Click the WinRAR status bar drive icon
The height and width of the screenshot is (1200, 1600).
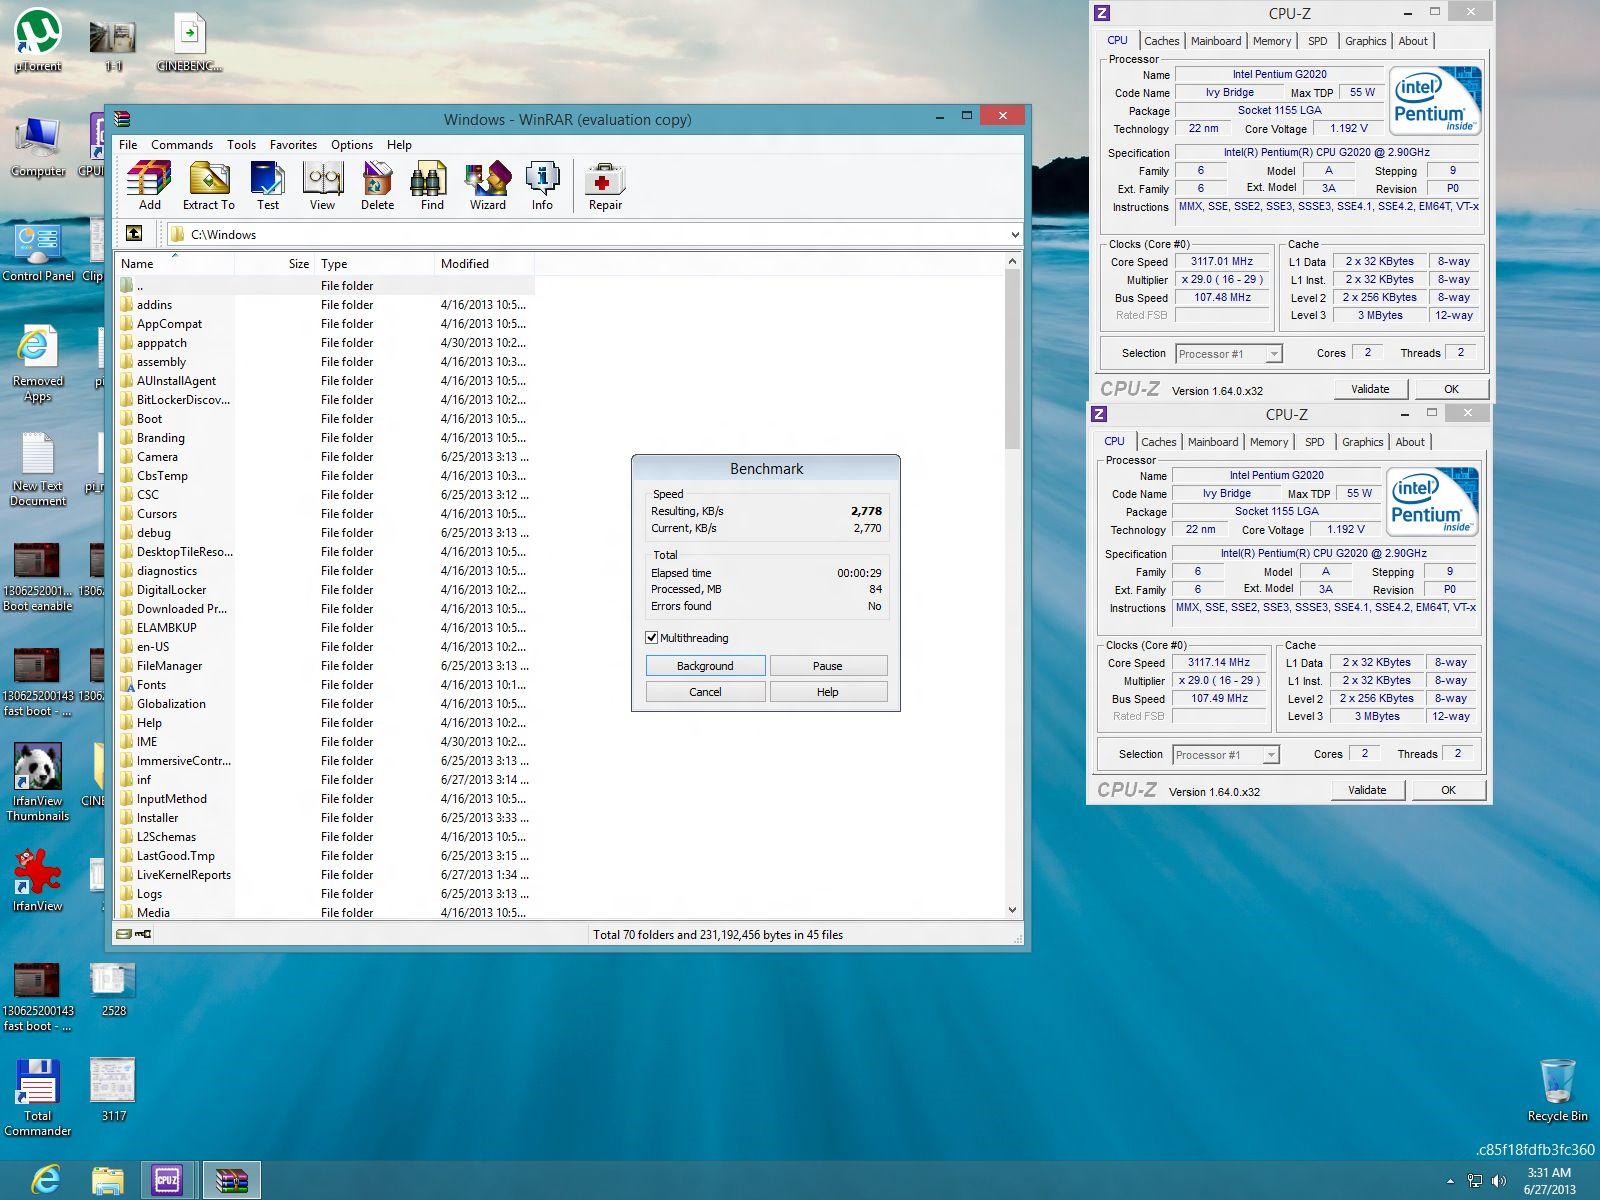123,934
